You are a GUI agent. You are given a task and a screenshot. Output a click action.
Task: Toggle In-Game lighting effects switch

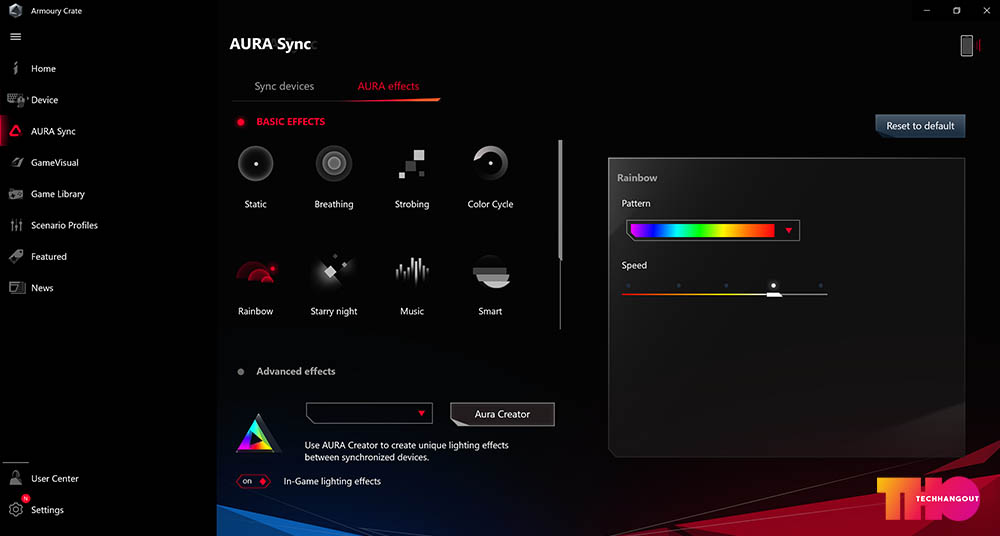254,481
